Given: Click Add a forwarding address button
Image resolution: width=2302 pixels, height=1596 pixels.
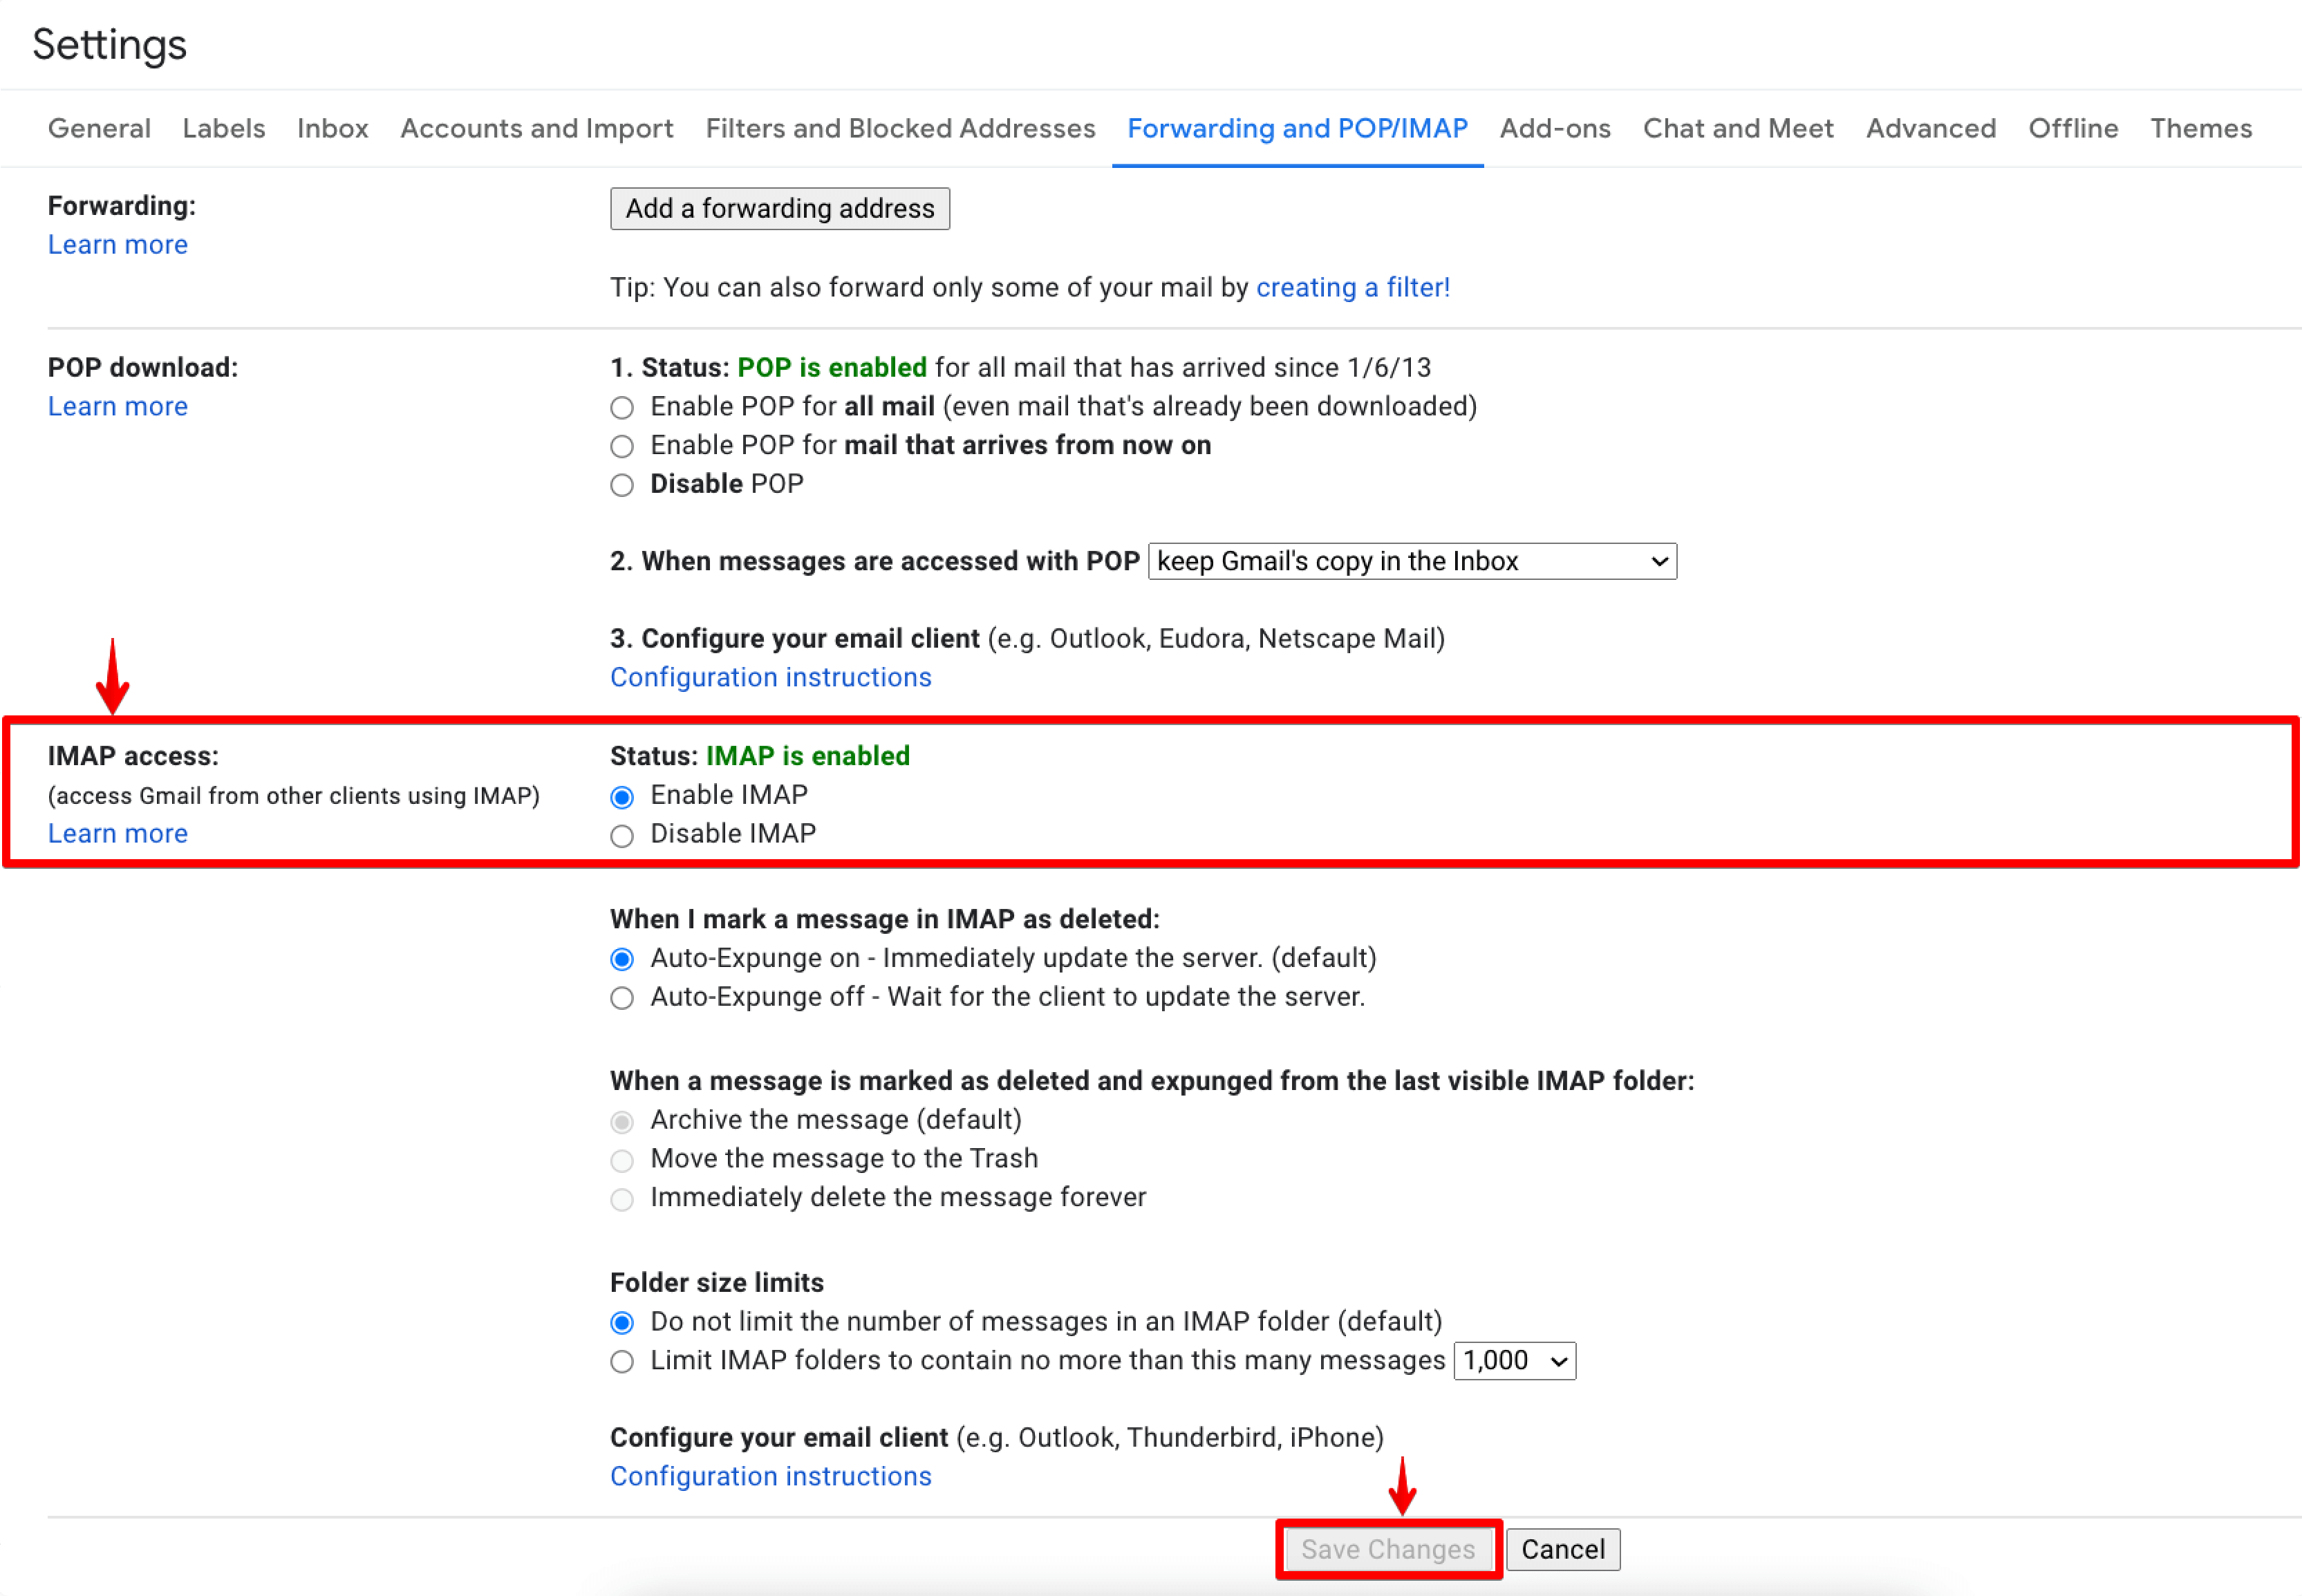Looking at the screenshot, I should (780, 208).
